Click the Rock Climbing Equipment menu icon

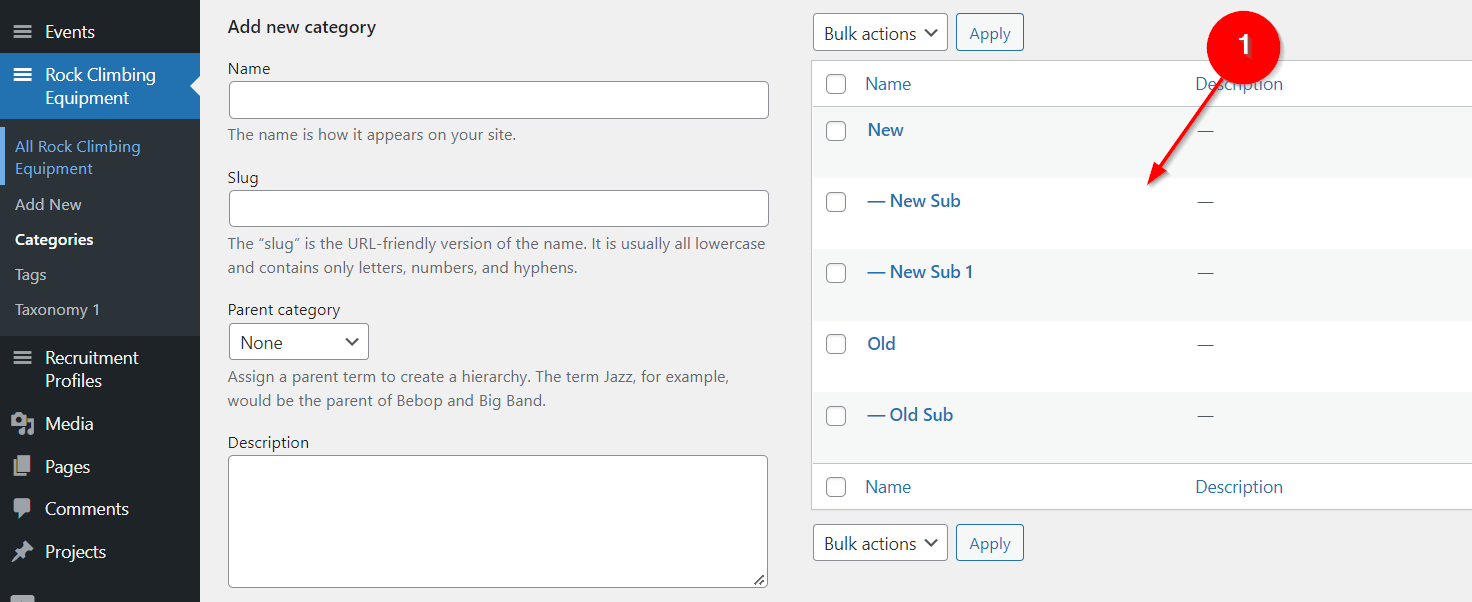pyautogui.click(x=22, y=75)
